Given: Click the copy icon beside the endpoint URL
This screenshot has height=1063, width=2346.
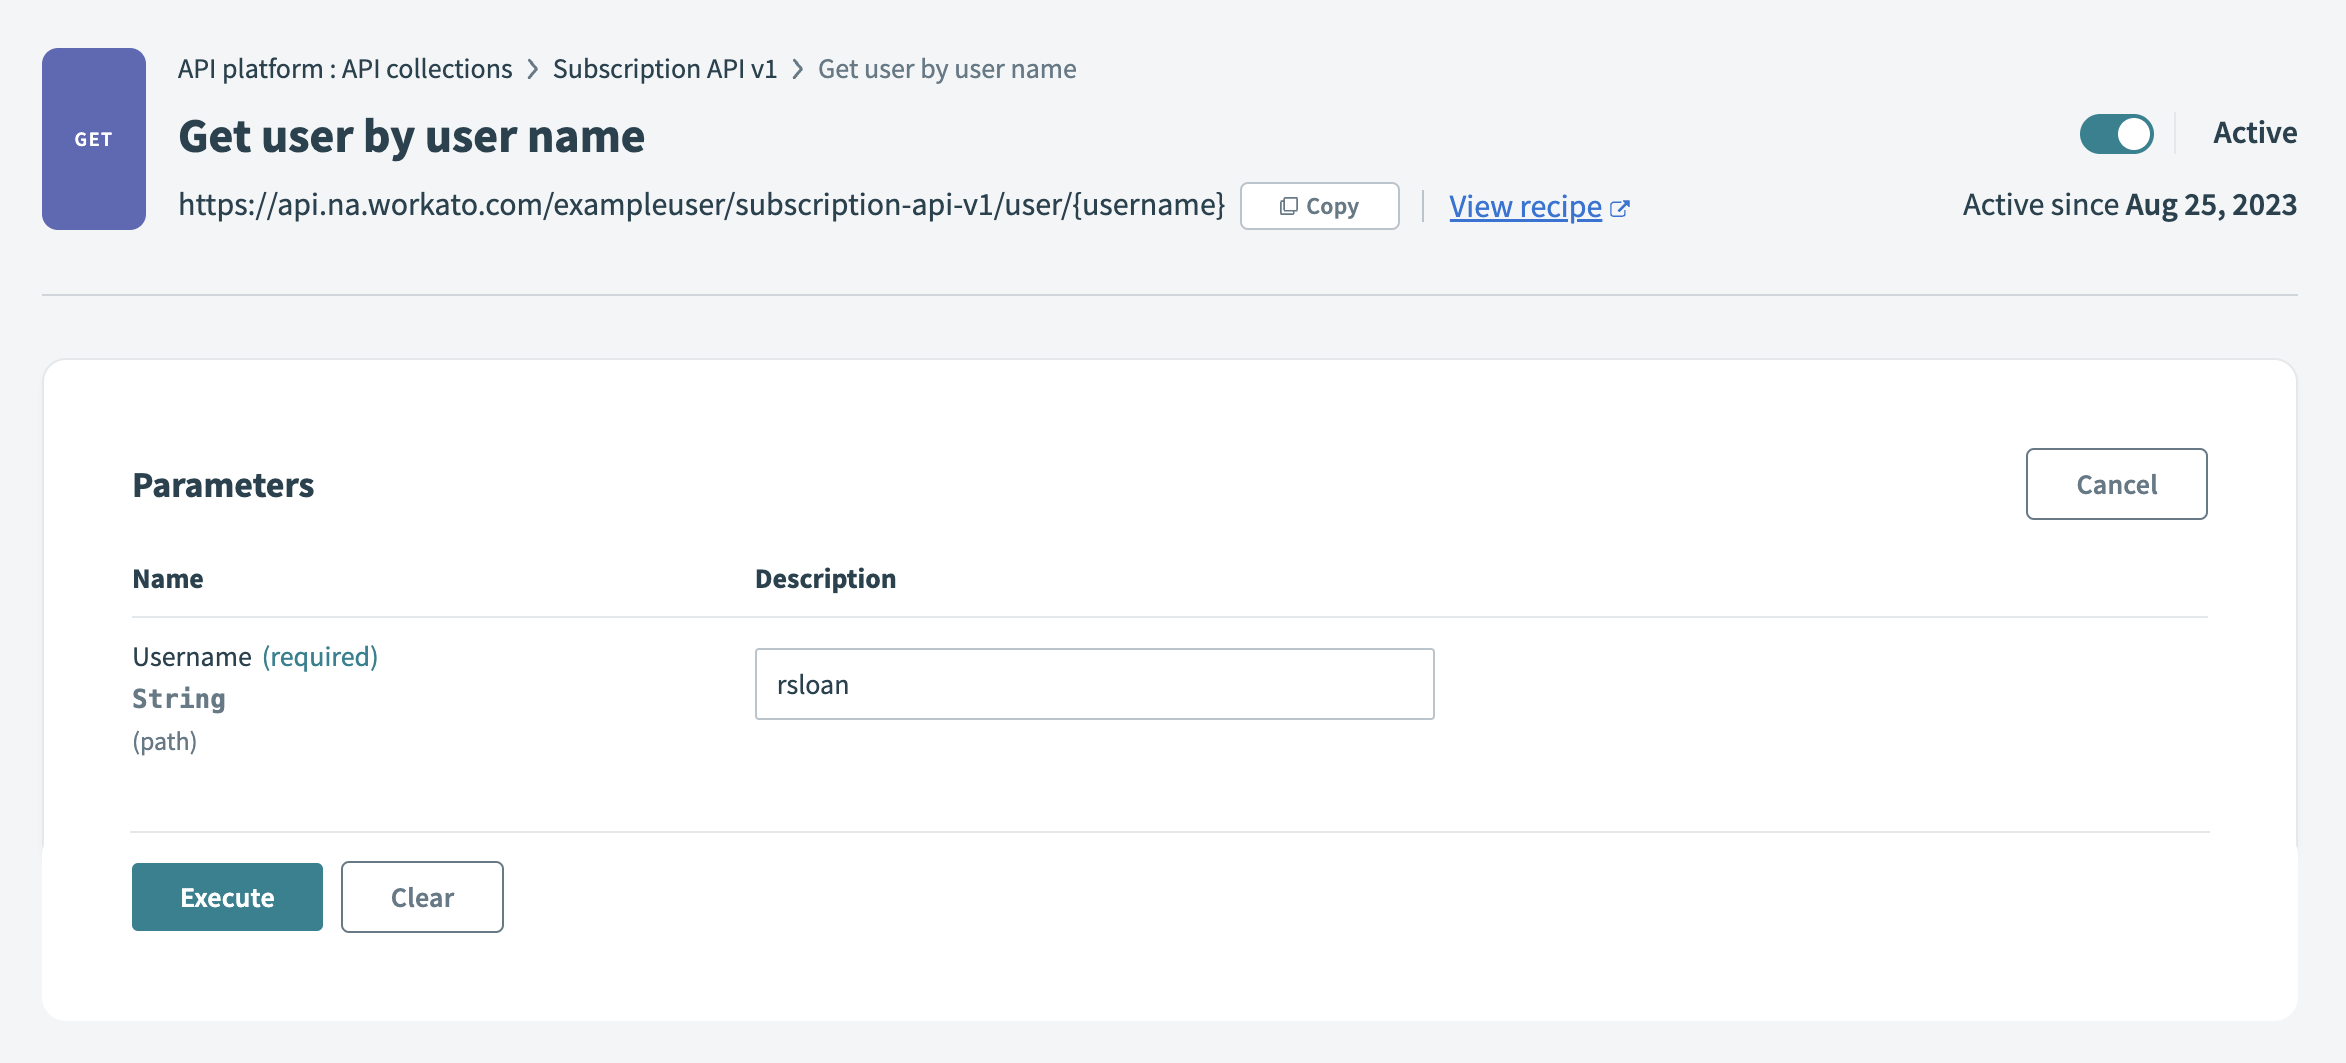Looking at the screenshot, I should pyautogui.click(x=1289, y=205).
